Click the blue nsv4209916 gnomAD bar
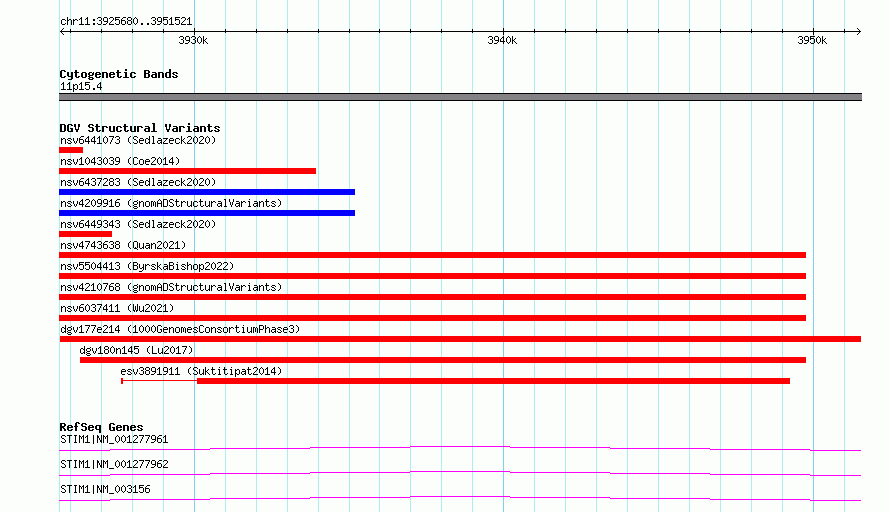The height and width of the screenshot is (512, 890). coord(207,213)
